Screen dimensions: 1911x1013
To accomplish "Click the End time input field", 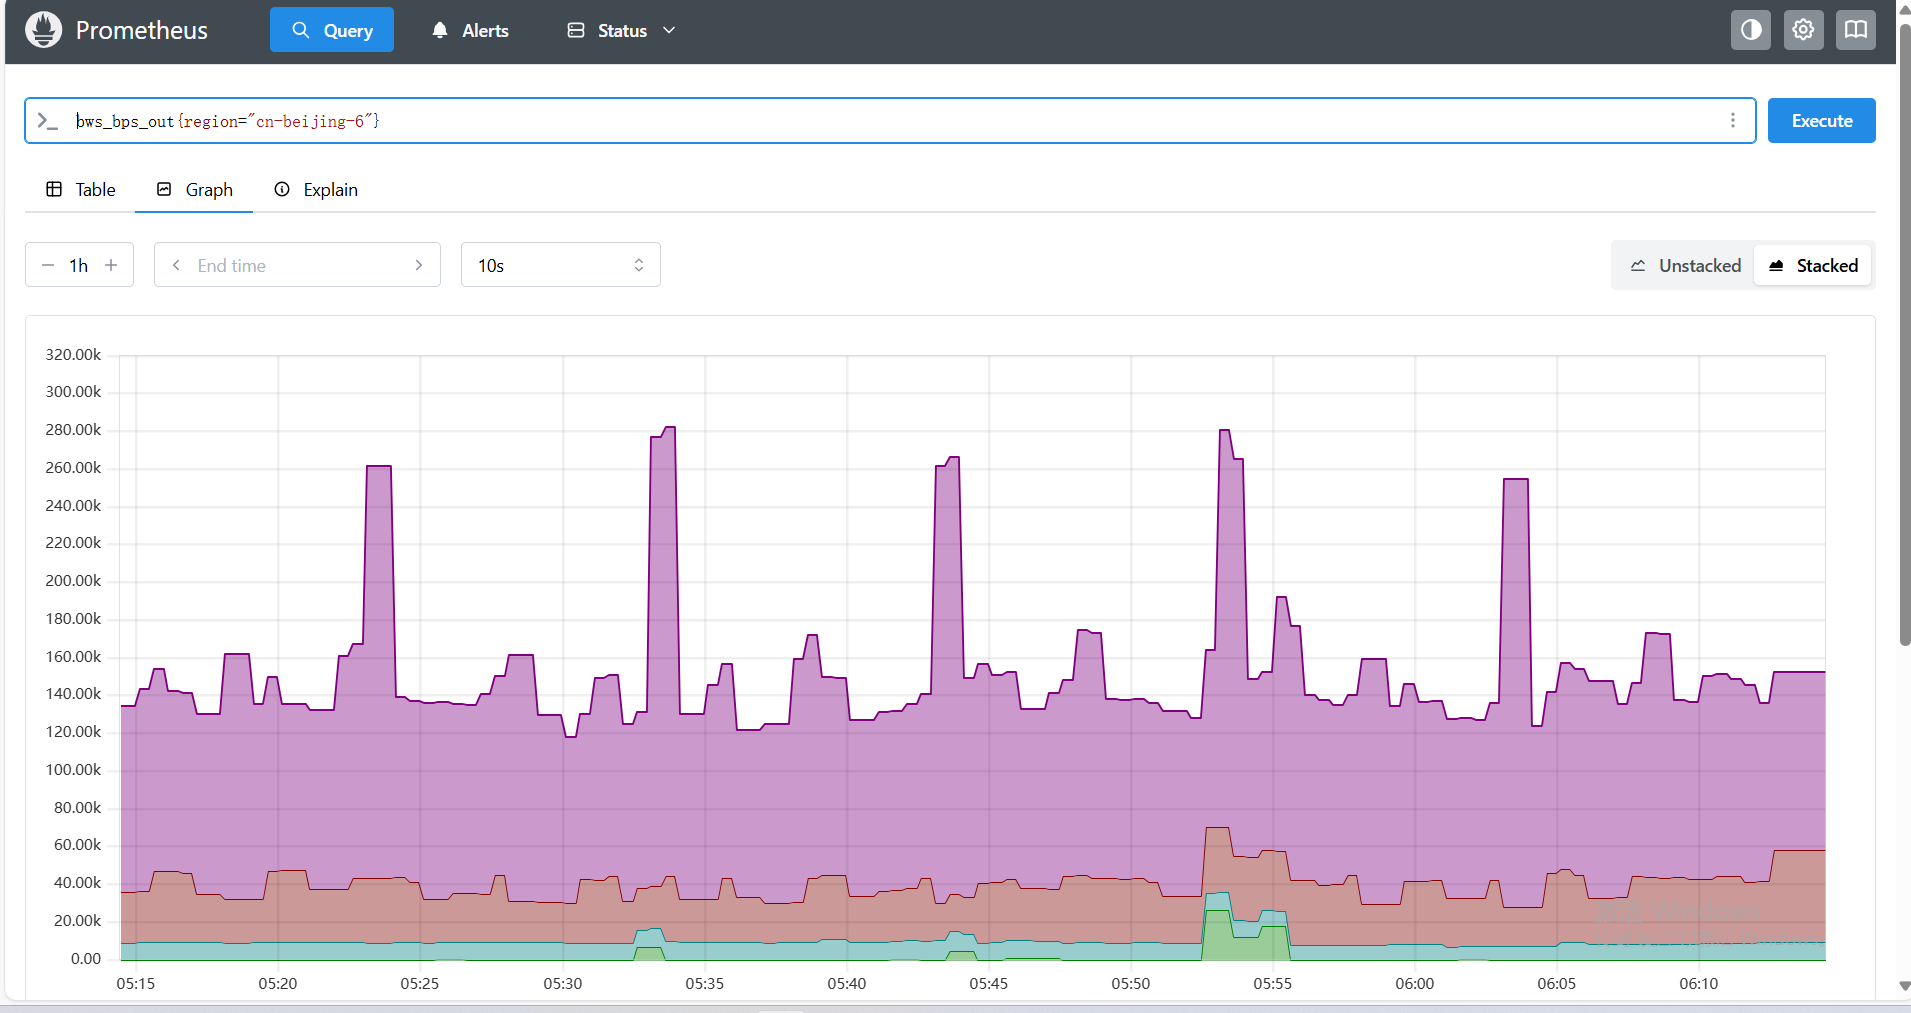I will (x=297, y=265).
